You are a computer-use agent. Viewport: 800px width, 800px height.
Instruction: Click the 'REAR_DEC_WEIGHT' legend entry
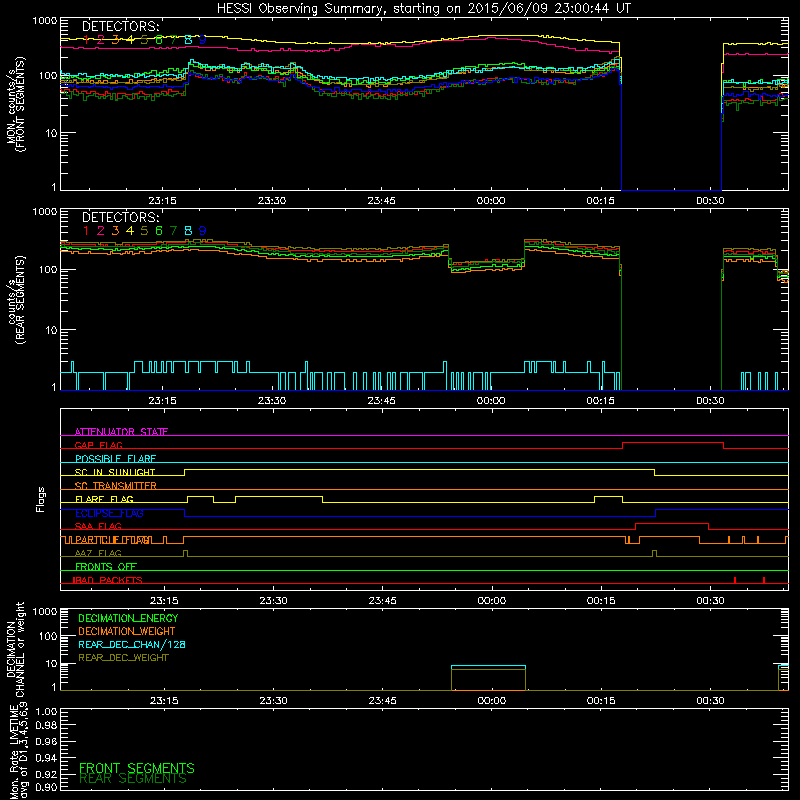123,658
